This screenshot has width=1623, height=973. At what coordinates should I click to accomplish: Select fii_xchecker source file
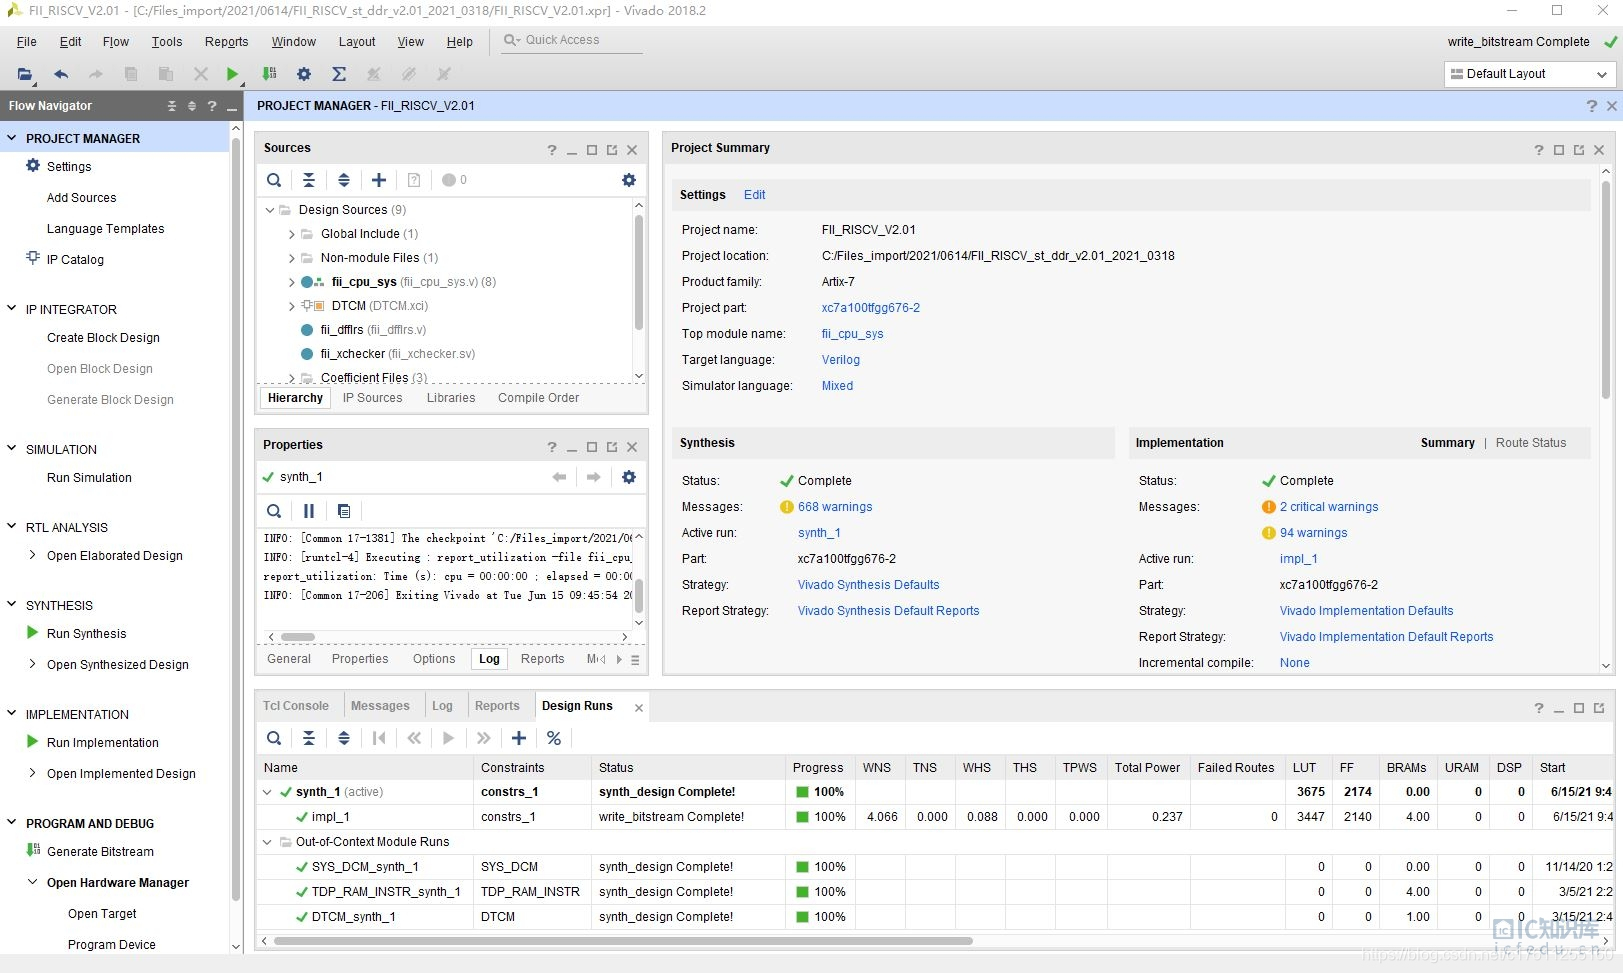point(398,354)
